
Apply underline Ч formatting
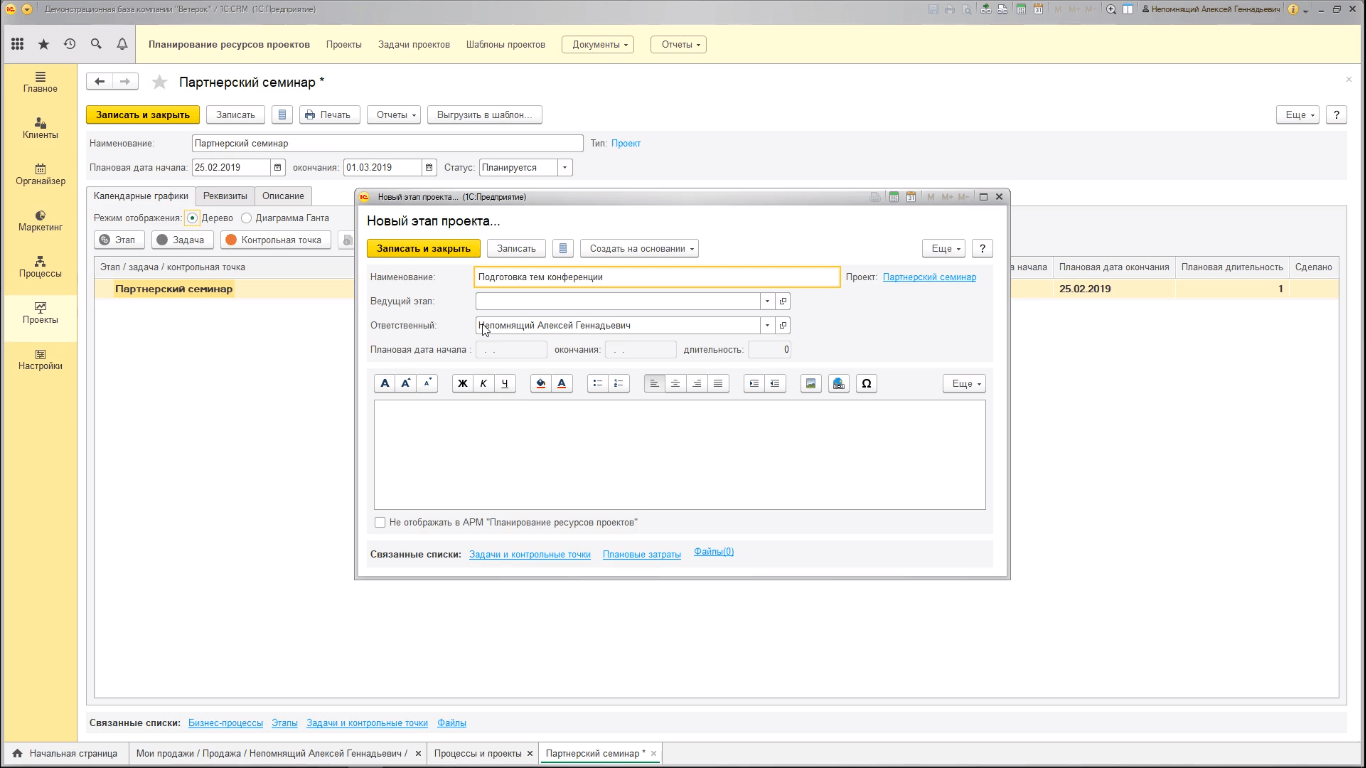[x=505, y=383]
